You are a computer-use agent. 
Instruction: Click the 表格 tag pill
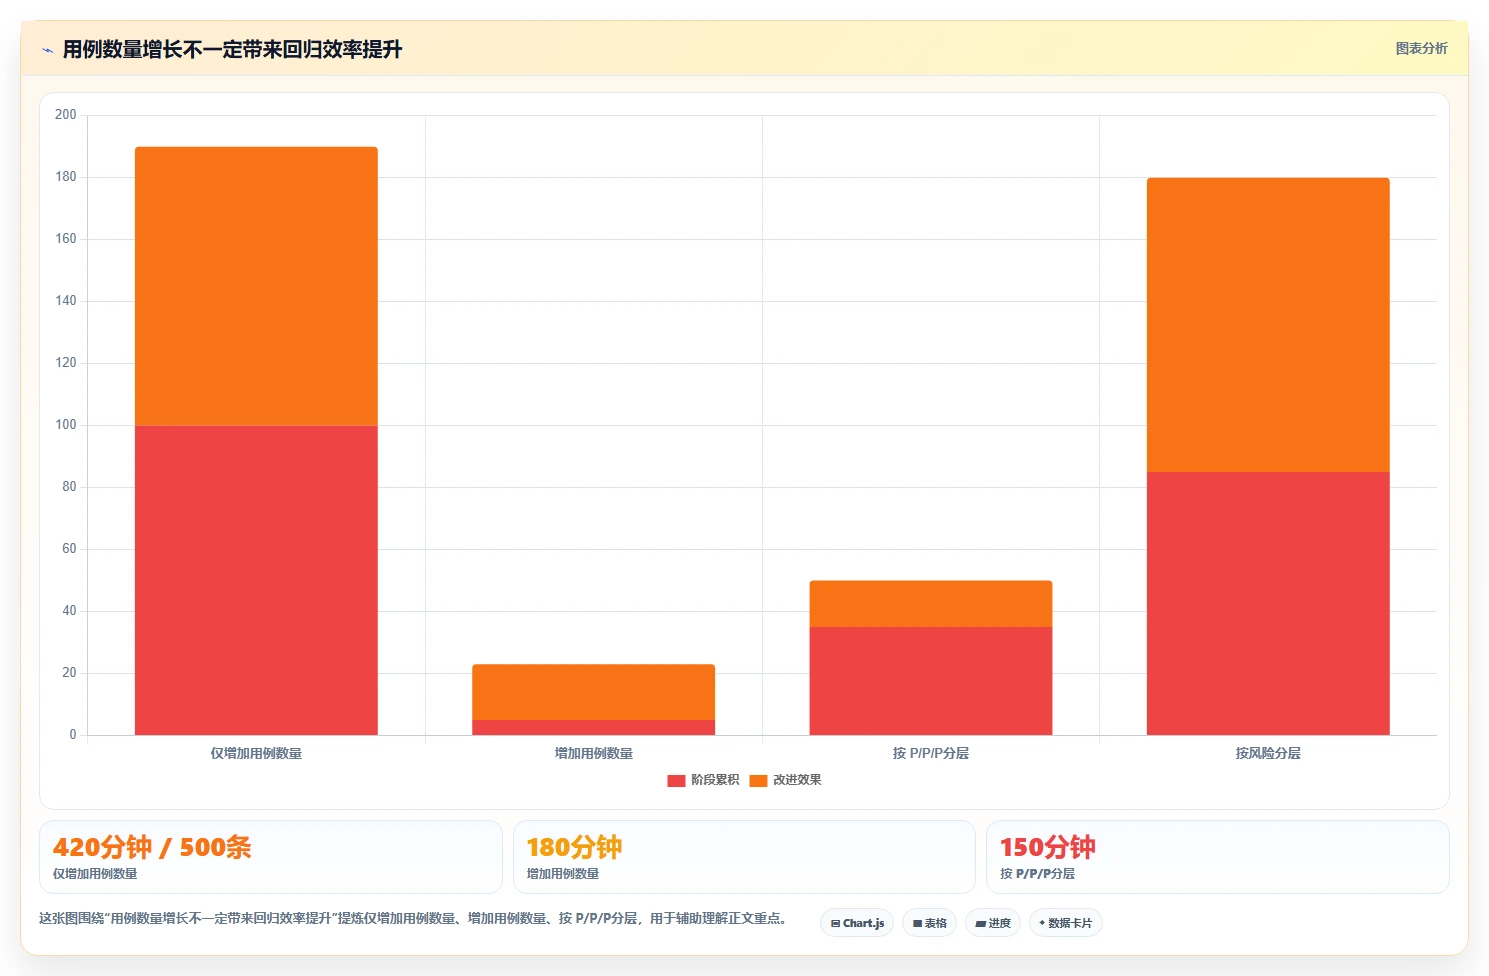point(929,923)
